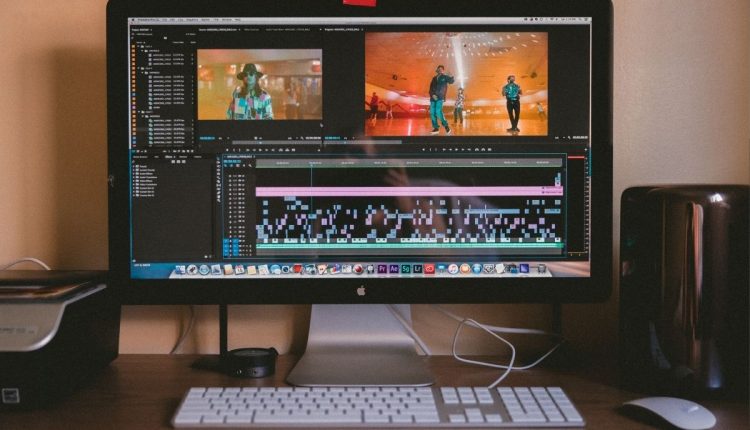Open the Help menu
This screenshot has width=750, height=430.
237,20
